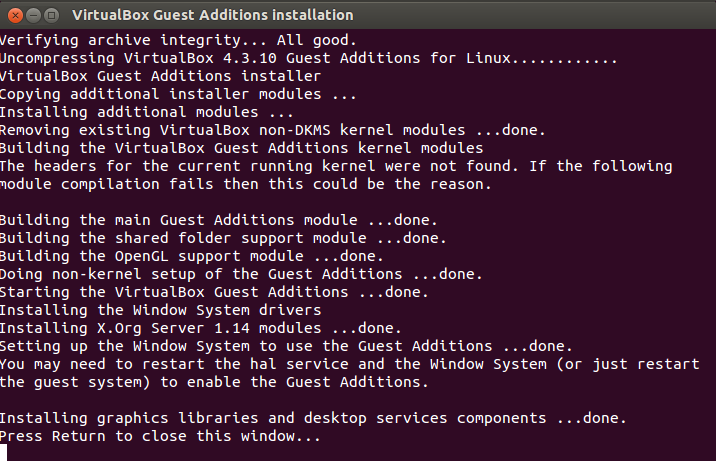
Task: Click the white terminal cursor block
Action: point(5,453)
